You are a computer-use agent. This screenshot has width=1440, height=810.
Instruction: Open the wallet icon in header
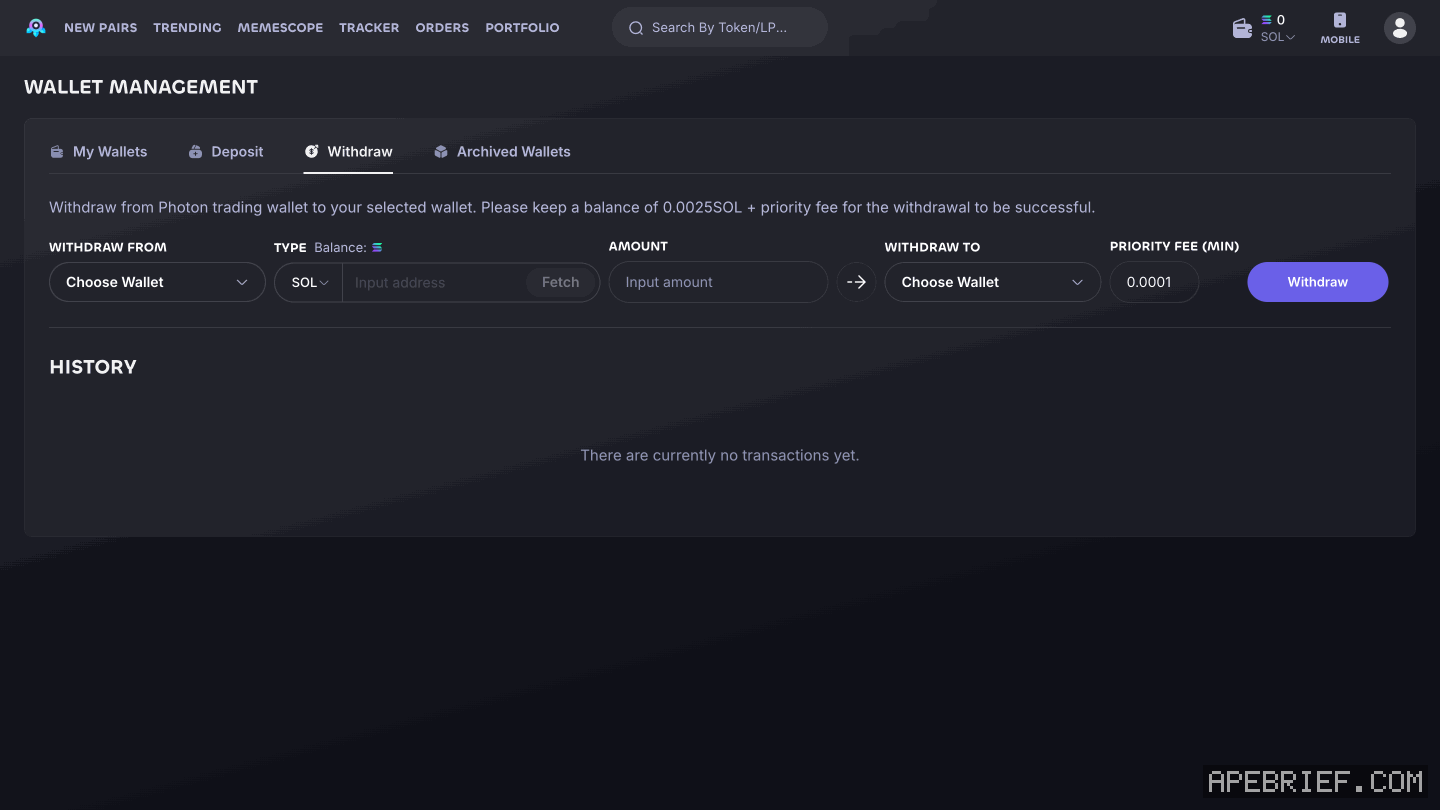click(x=1242, y=28)
